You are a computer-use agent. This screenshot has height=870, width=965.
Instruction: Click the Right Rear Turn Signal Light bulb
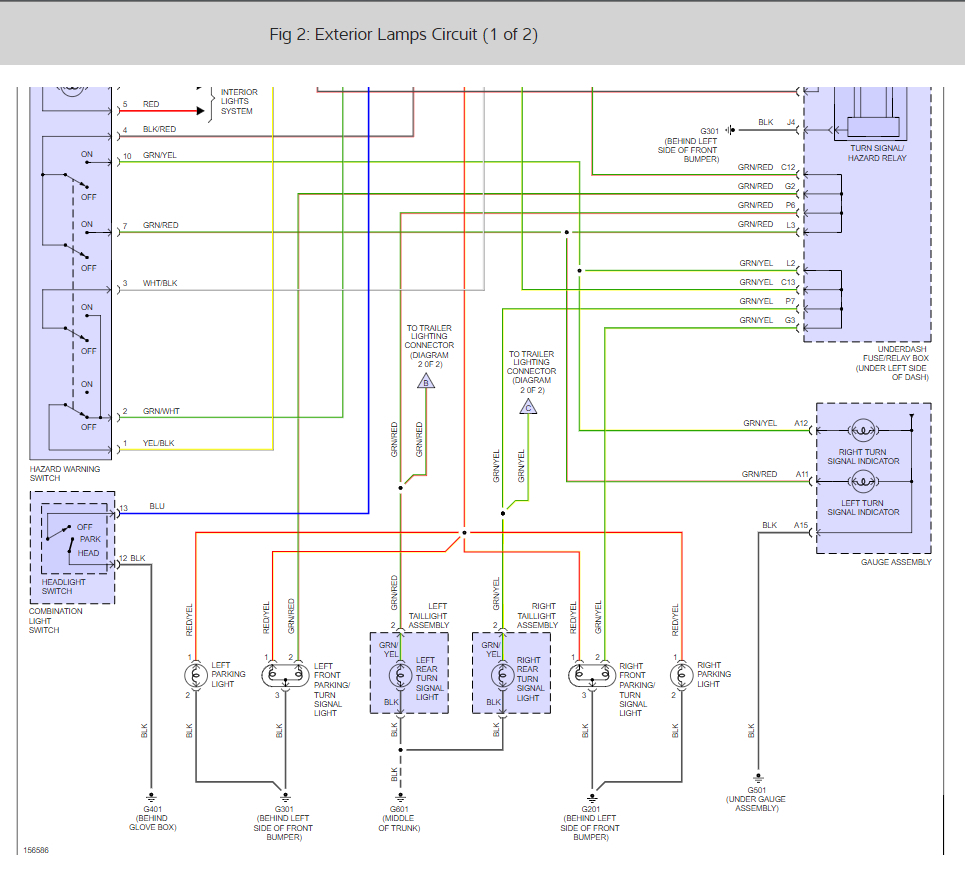coord(503,676)
